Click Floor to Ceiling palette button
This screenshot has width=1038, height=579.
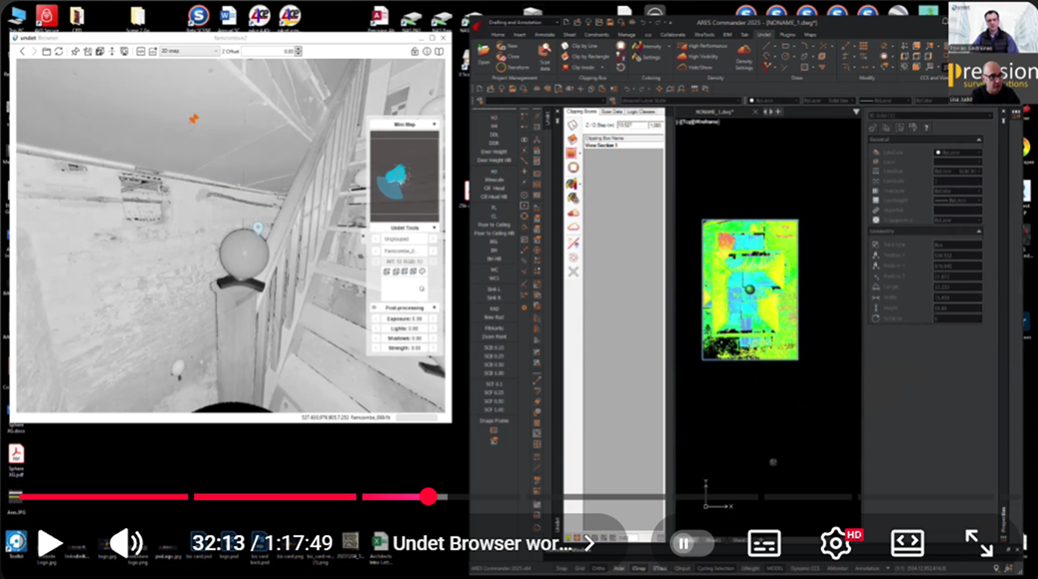pos(494,225)
